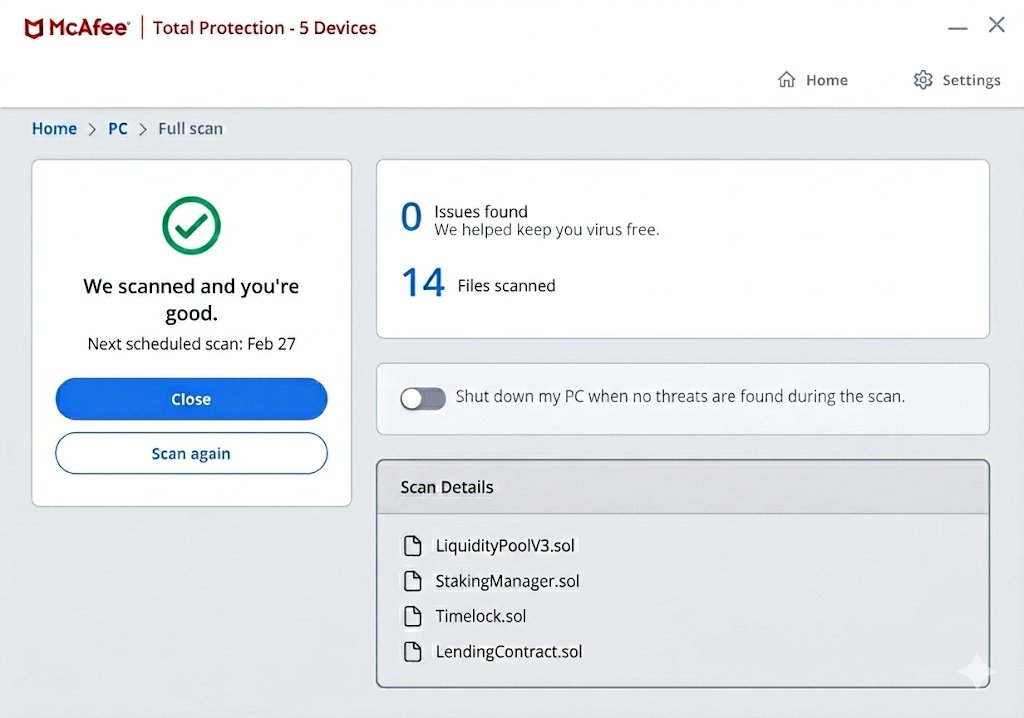Select StakingManager.sol file name
This screenshot has width=1024, height=718.
[507, 581]
